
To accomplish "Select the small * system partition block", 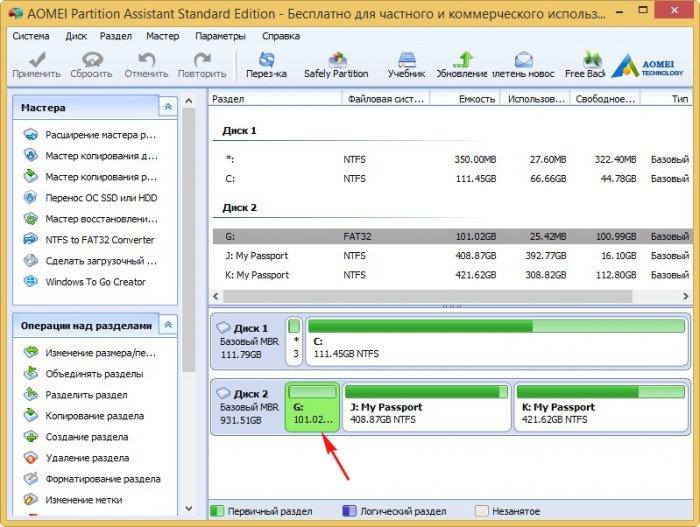I will (294, 341).
